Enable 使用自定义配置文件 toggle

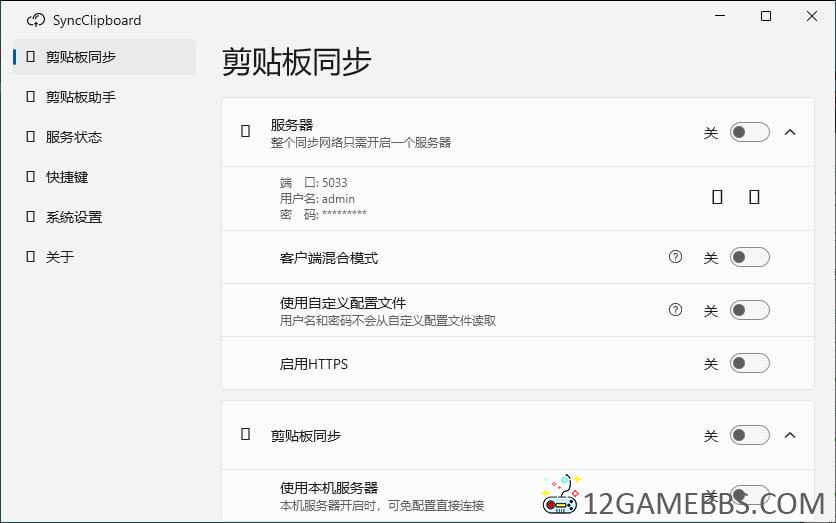pyautogui.click(x=749, y=311)
